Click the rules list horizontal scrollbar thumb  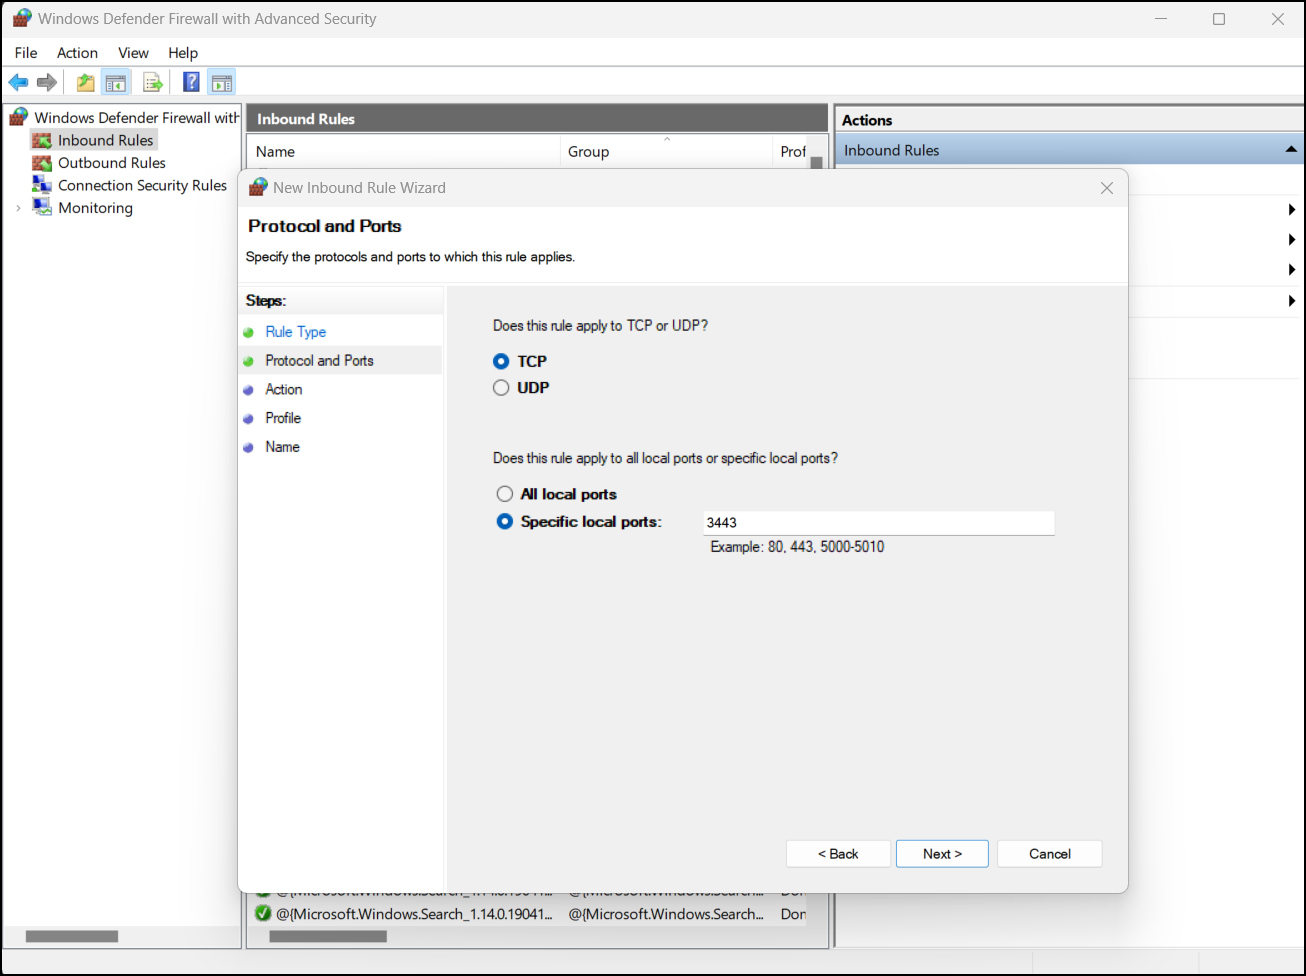[x=328, y=937]
